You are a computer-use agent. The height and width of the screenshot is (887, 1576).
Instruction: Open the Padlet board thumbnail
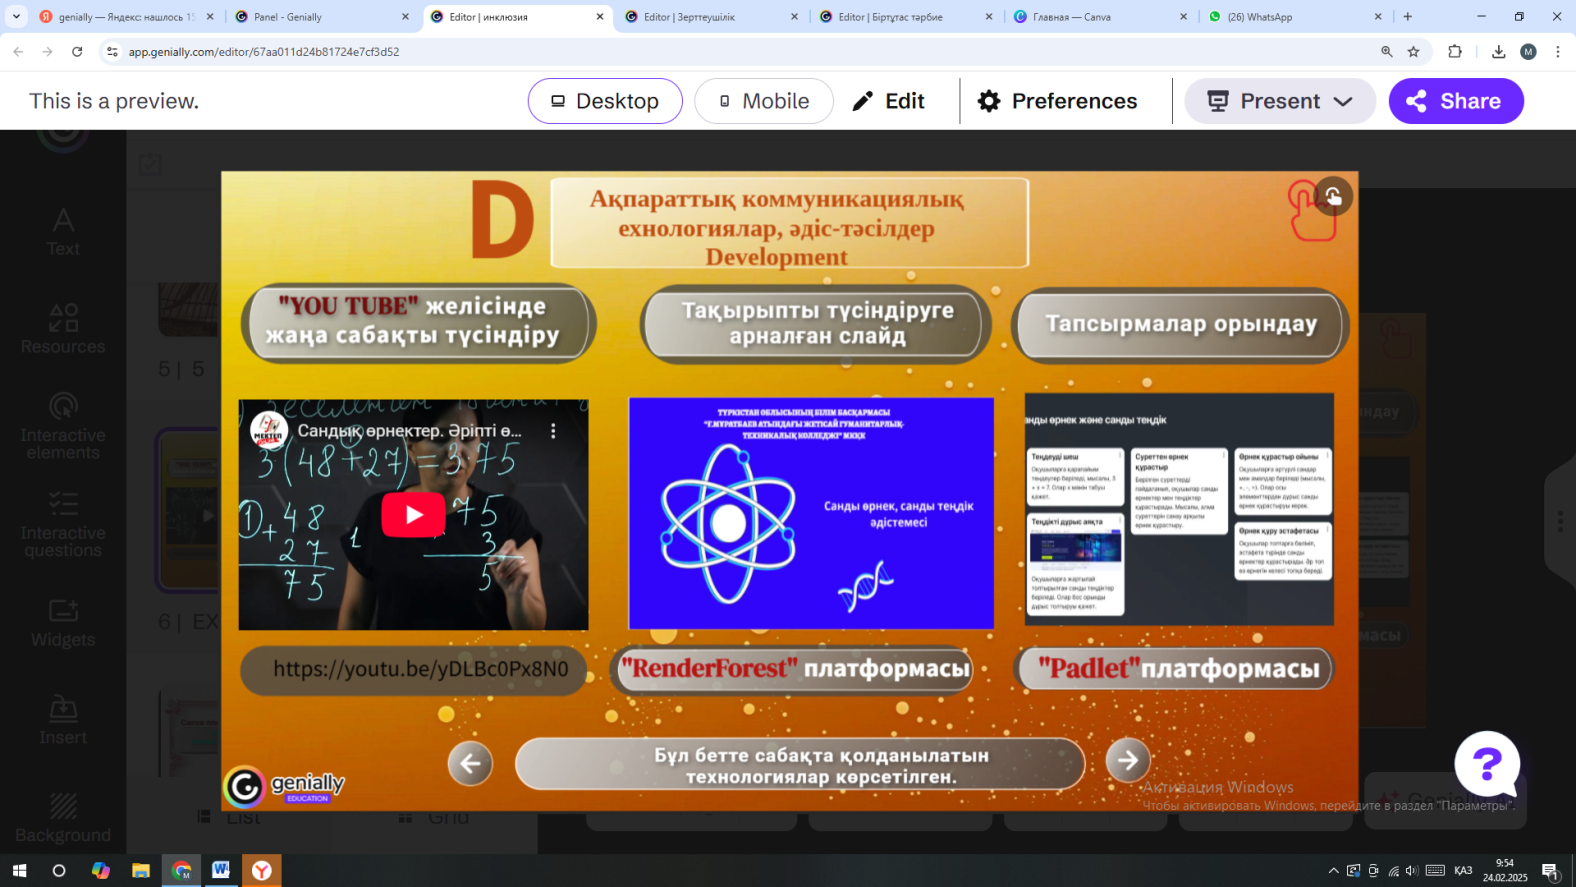point(1179,509)
